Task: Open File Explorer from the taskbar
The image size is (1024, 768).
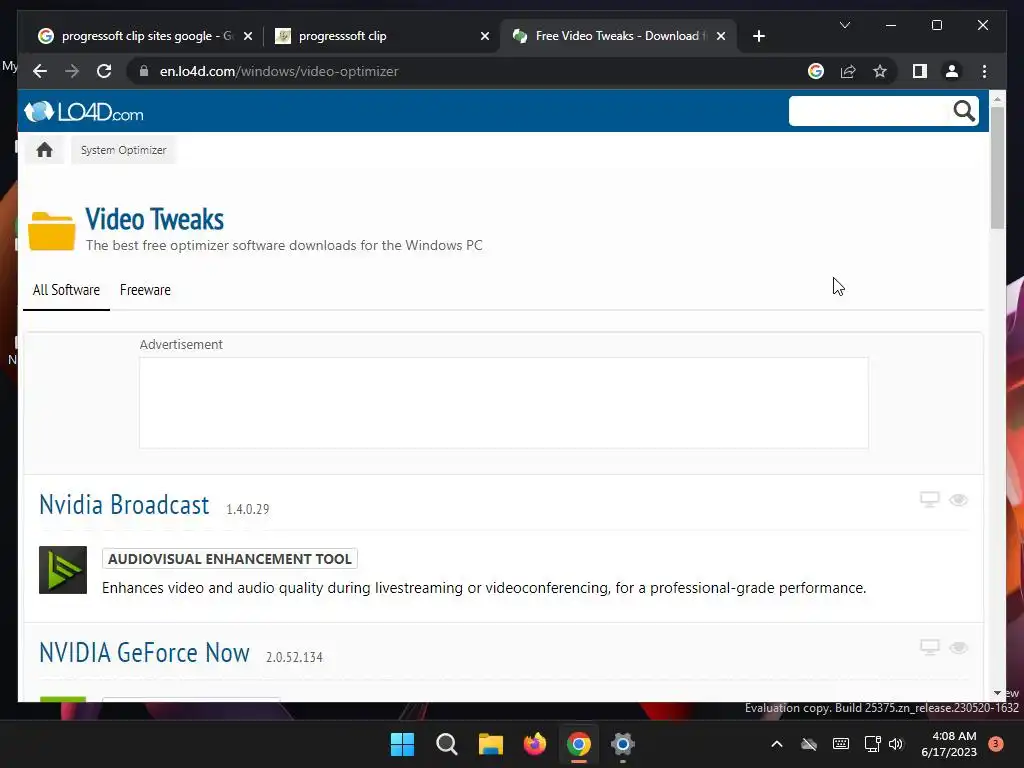Action: coord(490,744)
